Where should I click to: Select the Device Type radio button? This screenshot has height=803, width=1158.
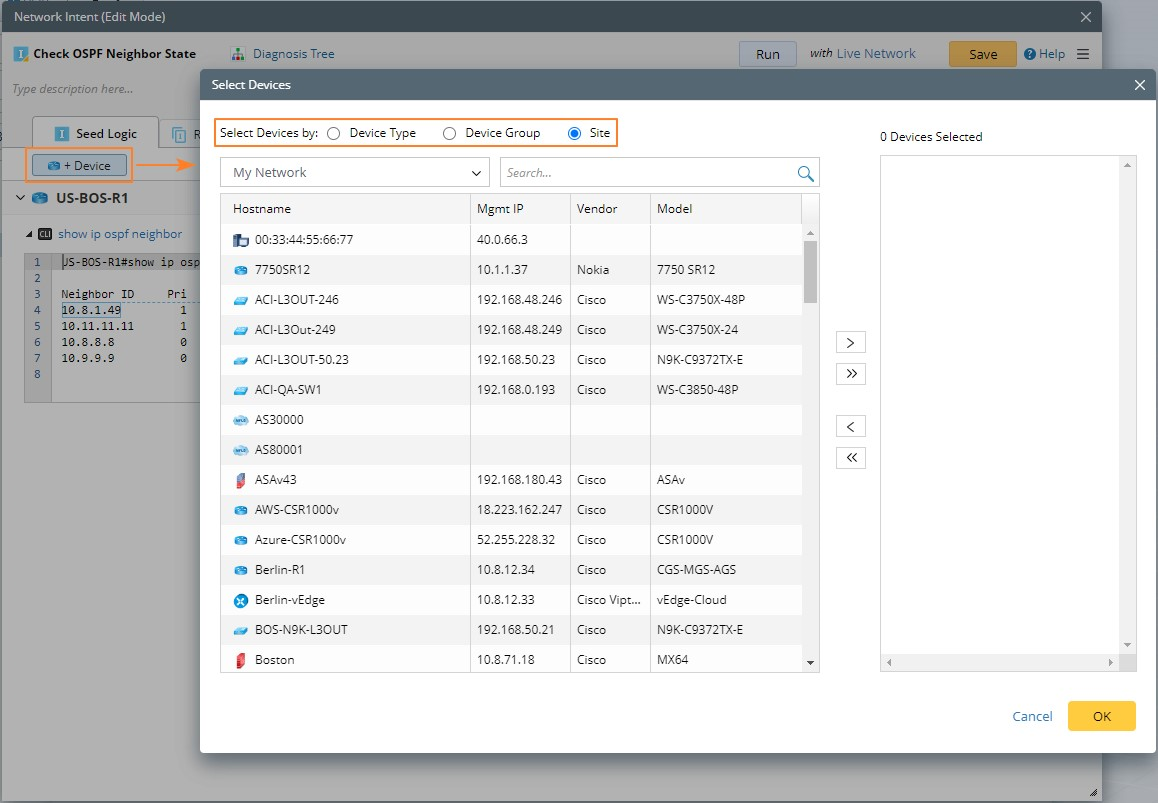pos(334,133)
